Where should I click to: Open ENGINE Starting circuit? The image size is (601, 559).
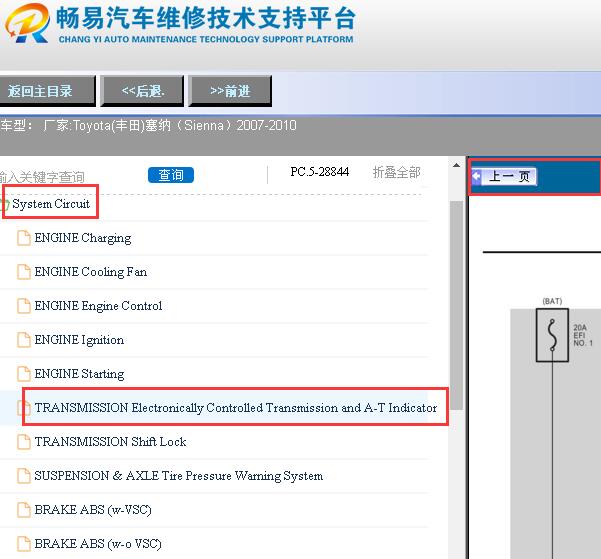coord(79,374)
